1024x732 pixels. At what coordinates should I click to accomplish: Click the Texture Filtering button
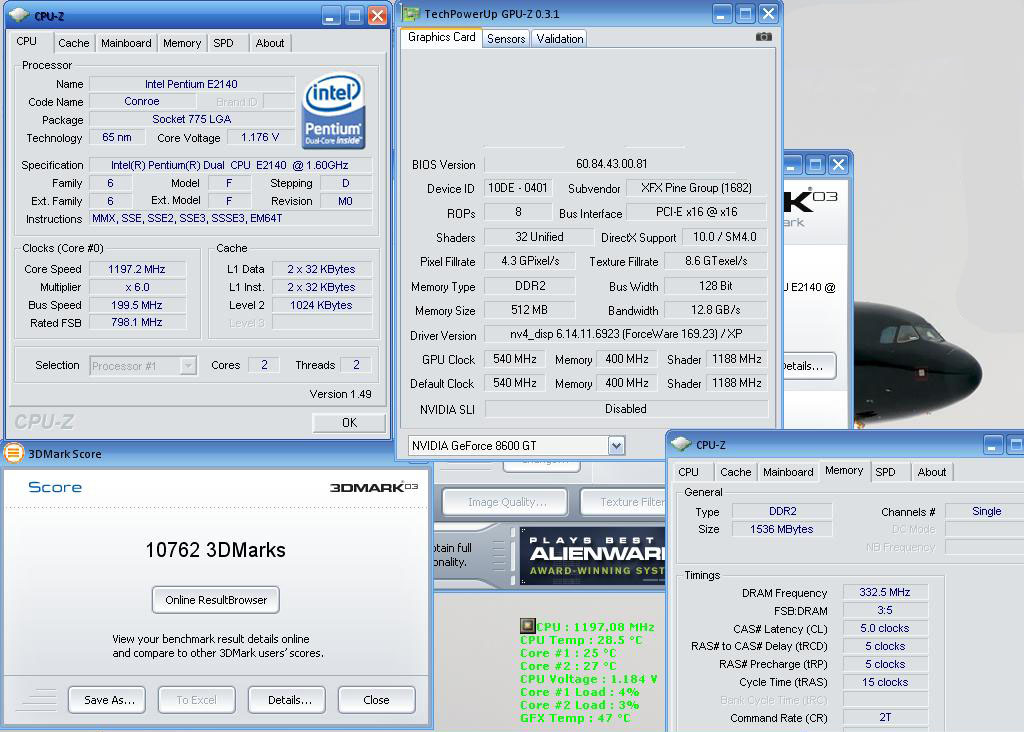click(623, 501)
